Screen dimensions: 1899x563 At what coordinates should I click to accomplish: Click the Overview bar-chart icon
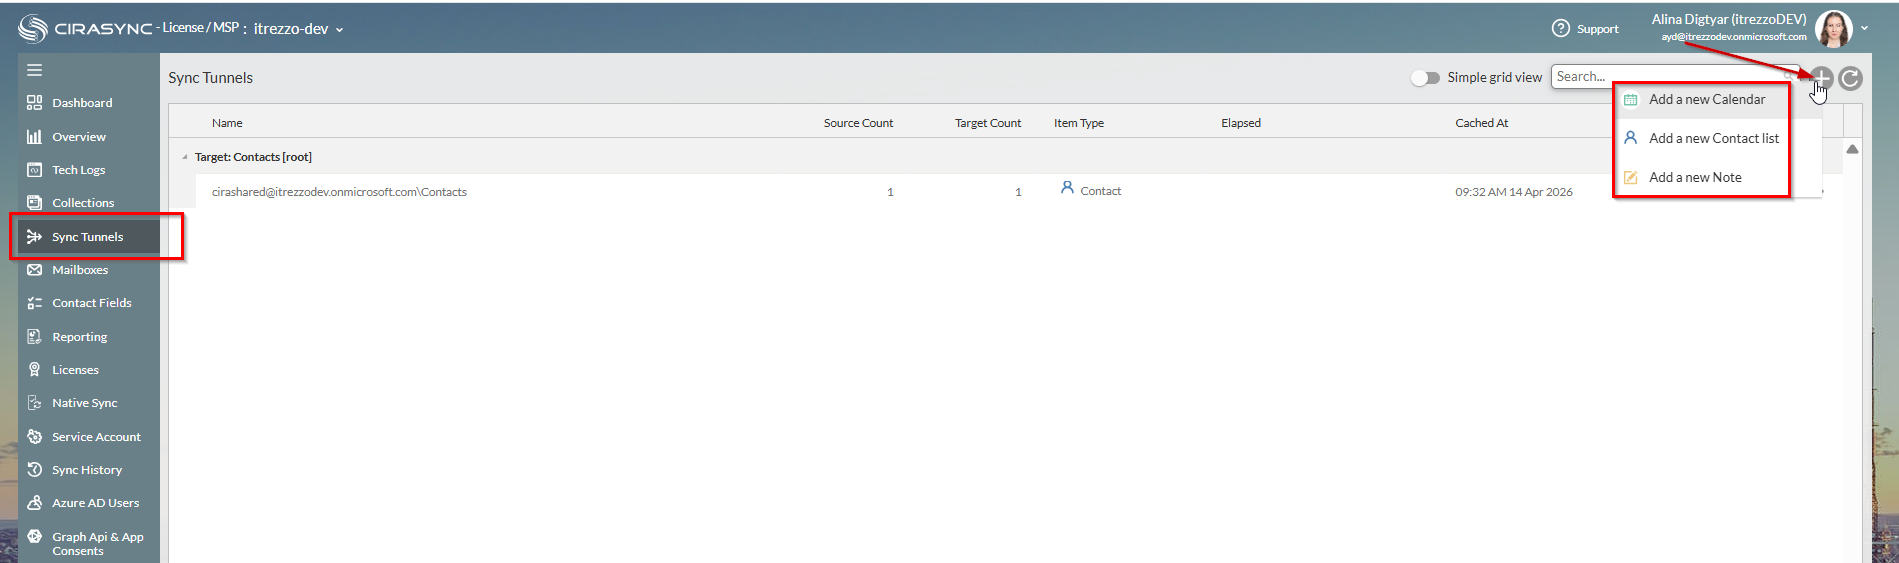coord(34,136)
